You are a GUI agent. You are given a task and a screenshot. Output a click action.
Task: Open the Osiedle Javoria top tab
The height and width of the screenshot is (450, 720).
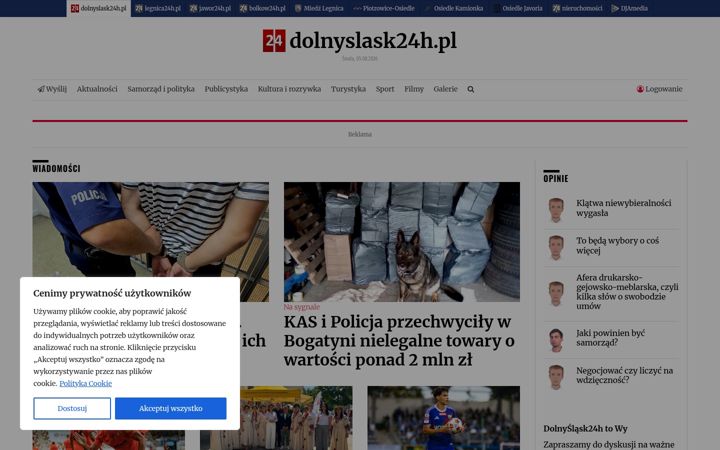518,8
